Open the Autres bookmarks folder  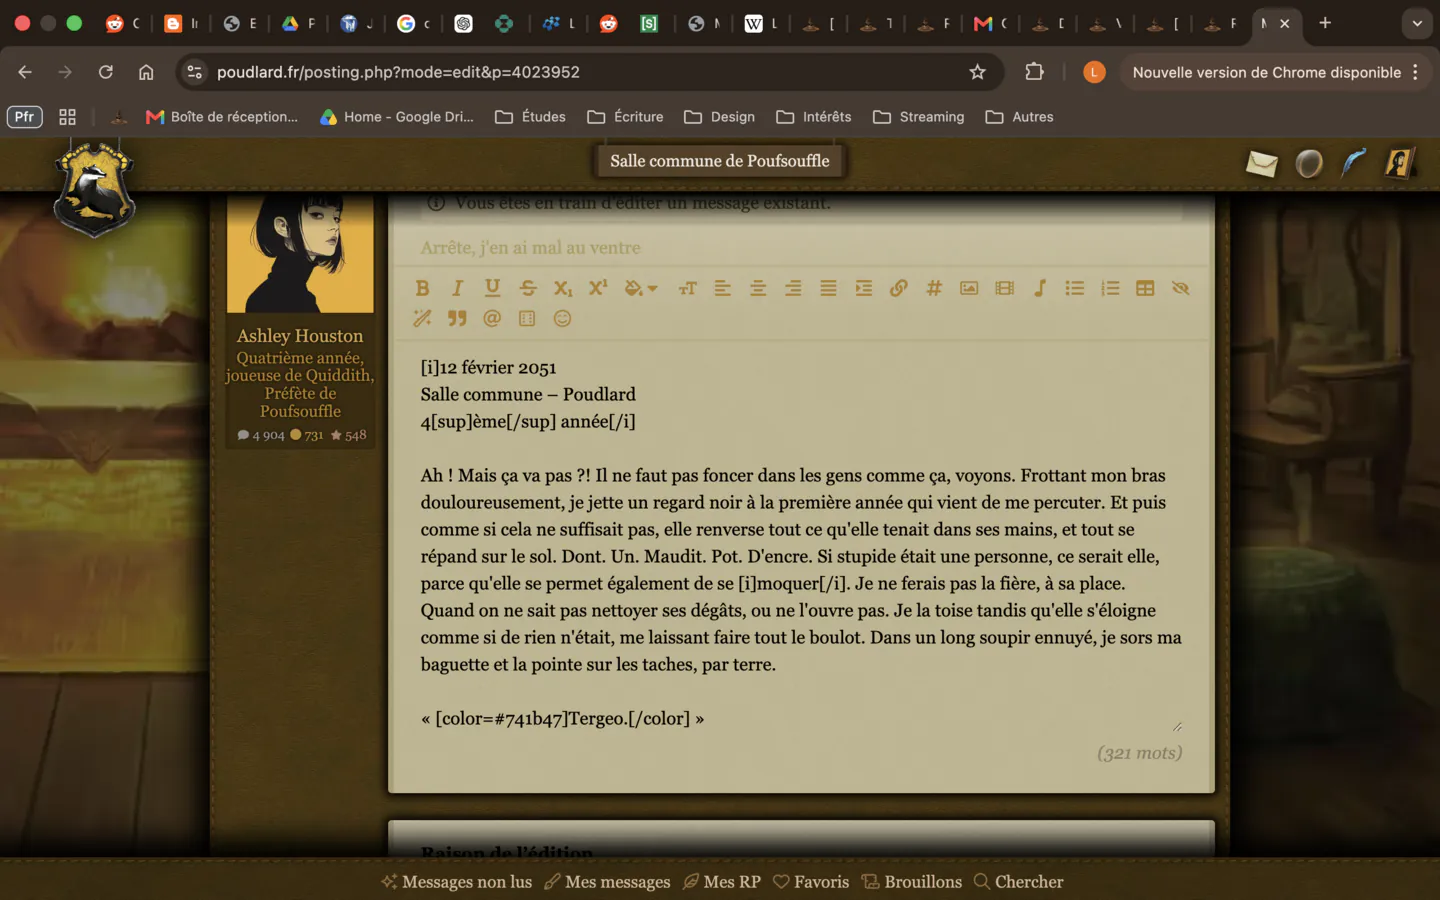(1019, 117)
